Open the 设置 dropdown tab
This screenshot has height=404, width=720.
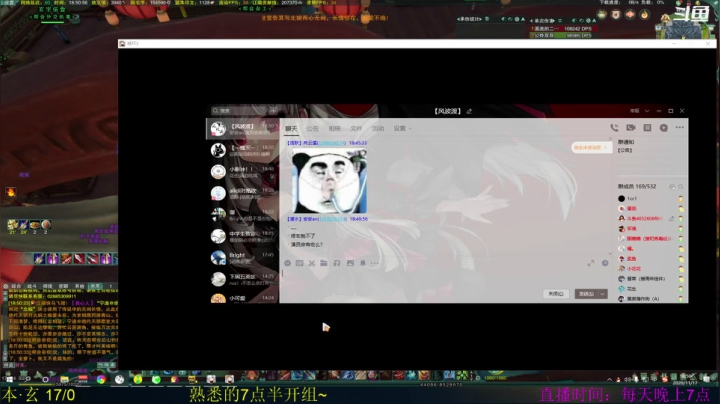[x=402, y=129]
